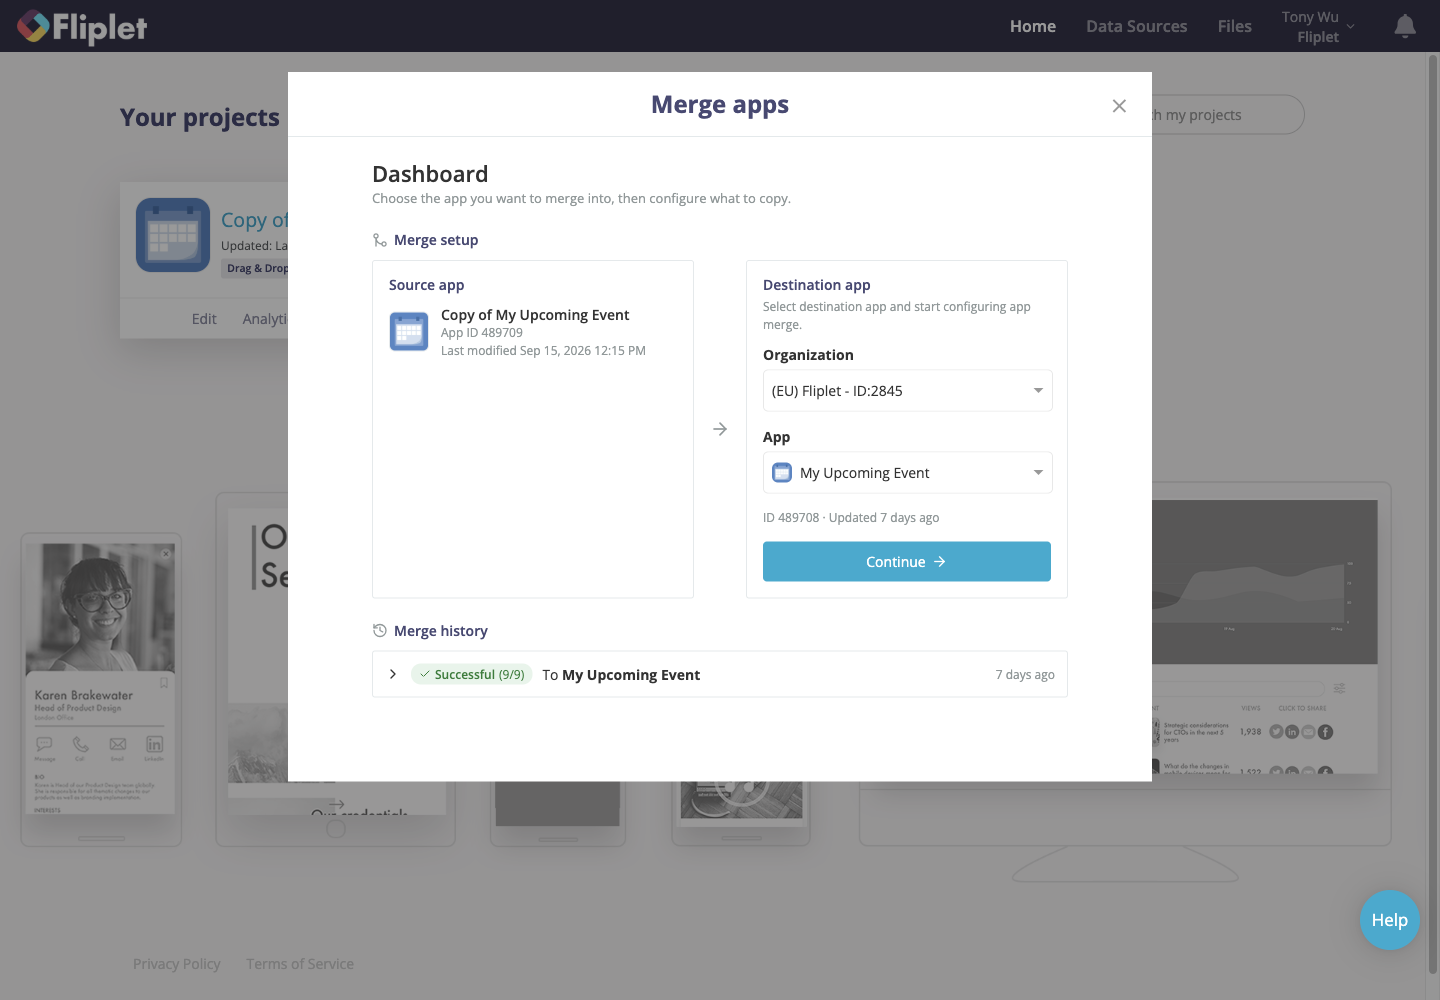
Task: Open the Terms of Service link
Action: [300, 964]
